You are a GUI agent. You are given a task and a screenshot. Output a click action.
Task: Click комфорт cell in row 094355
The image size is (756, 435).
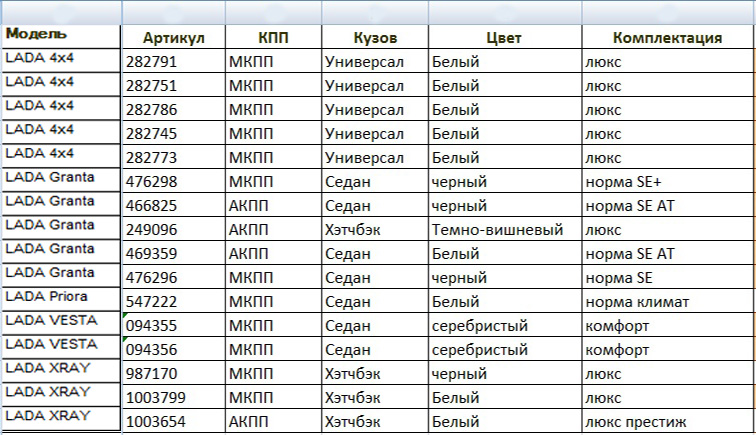click(x=667, y=325)
